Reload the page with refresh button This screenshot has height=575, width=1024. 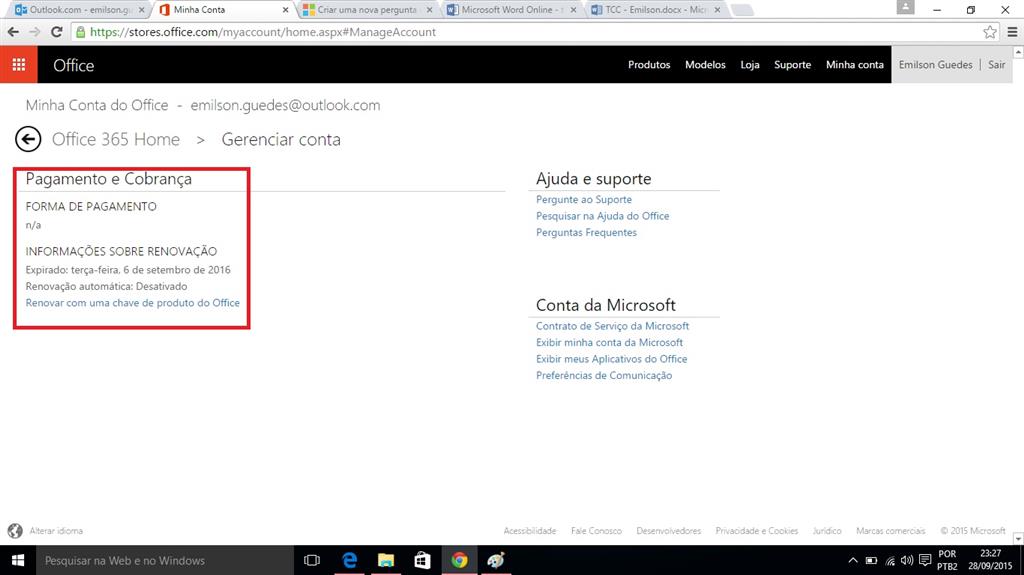click(57, 31)
